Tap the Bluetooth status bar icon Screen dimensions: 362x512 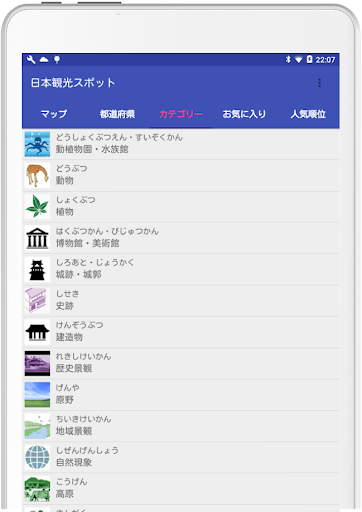[288, 60]
